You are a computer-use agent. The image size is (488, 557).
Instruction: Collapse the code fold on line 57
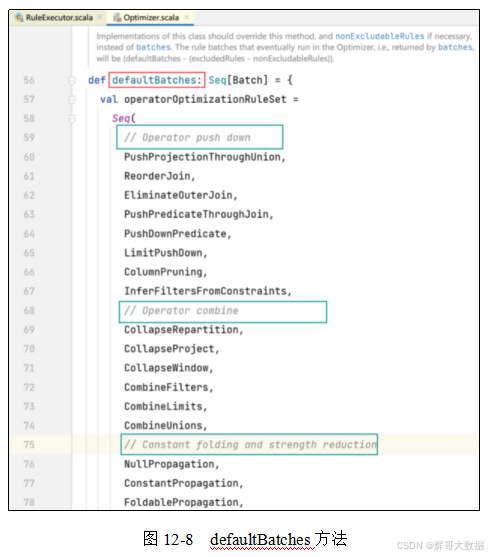[72, 100]
